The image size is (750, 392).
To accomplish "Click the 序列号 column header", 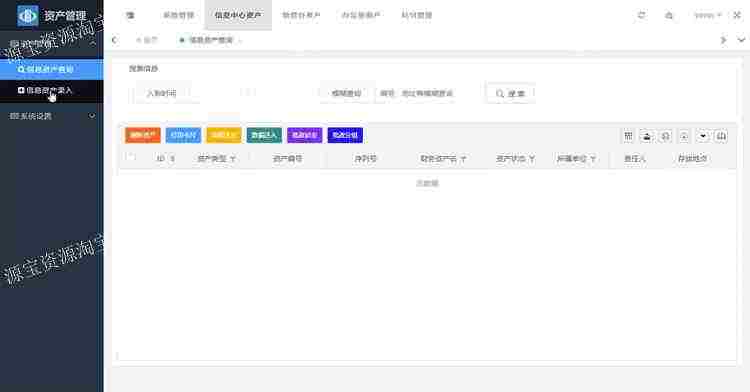I will pos(365,159).
